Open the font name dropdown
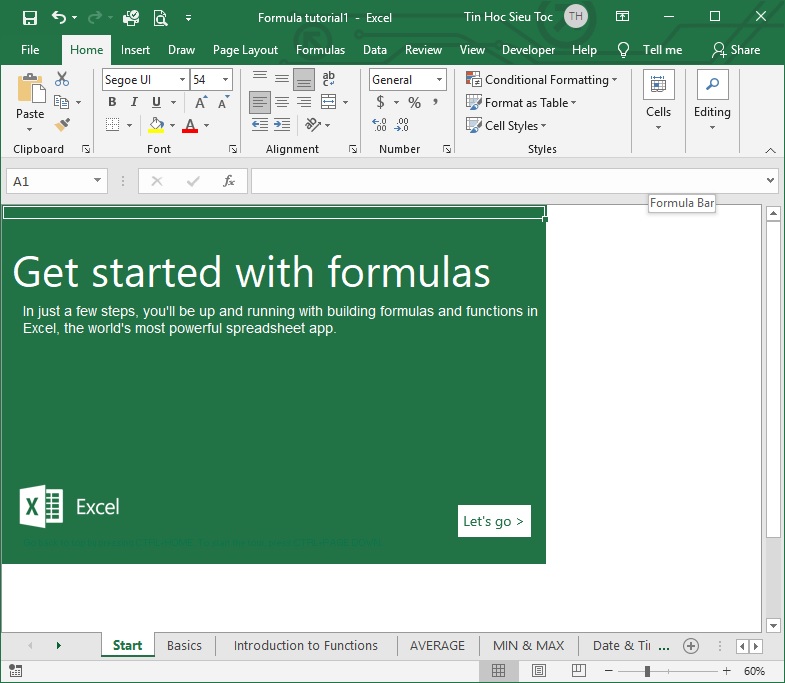The image size is (785, 683). click(183, 80)
